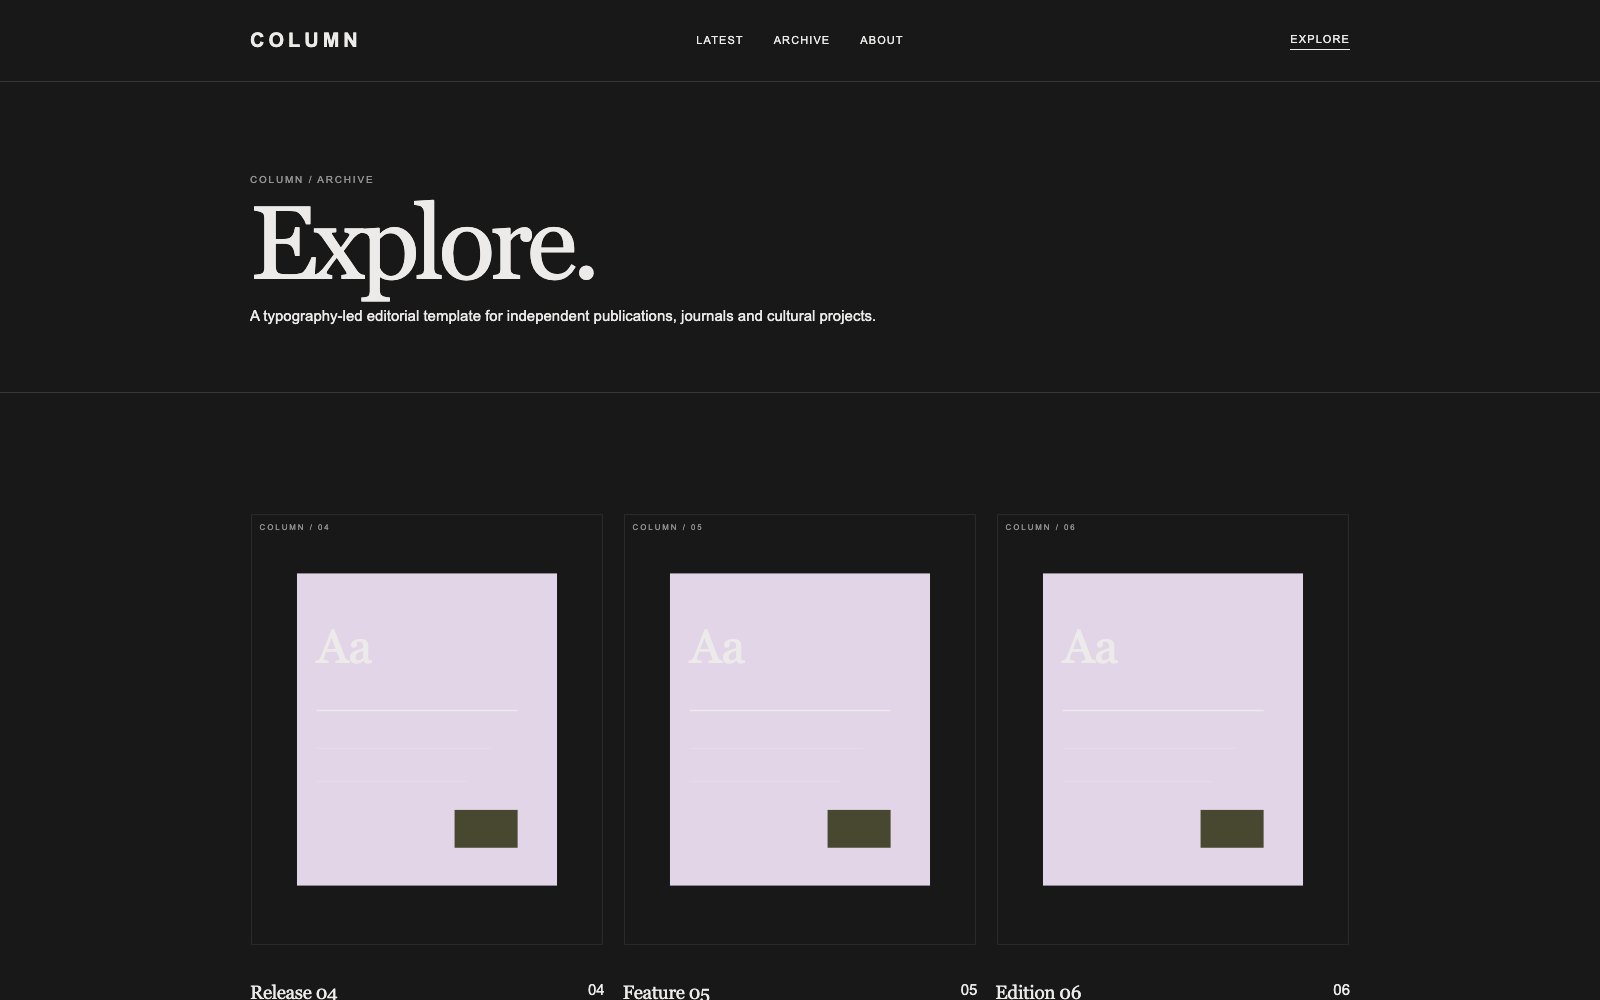Open the Feature 05 title link
The image size is (1600, 1000).
666,991
